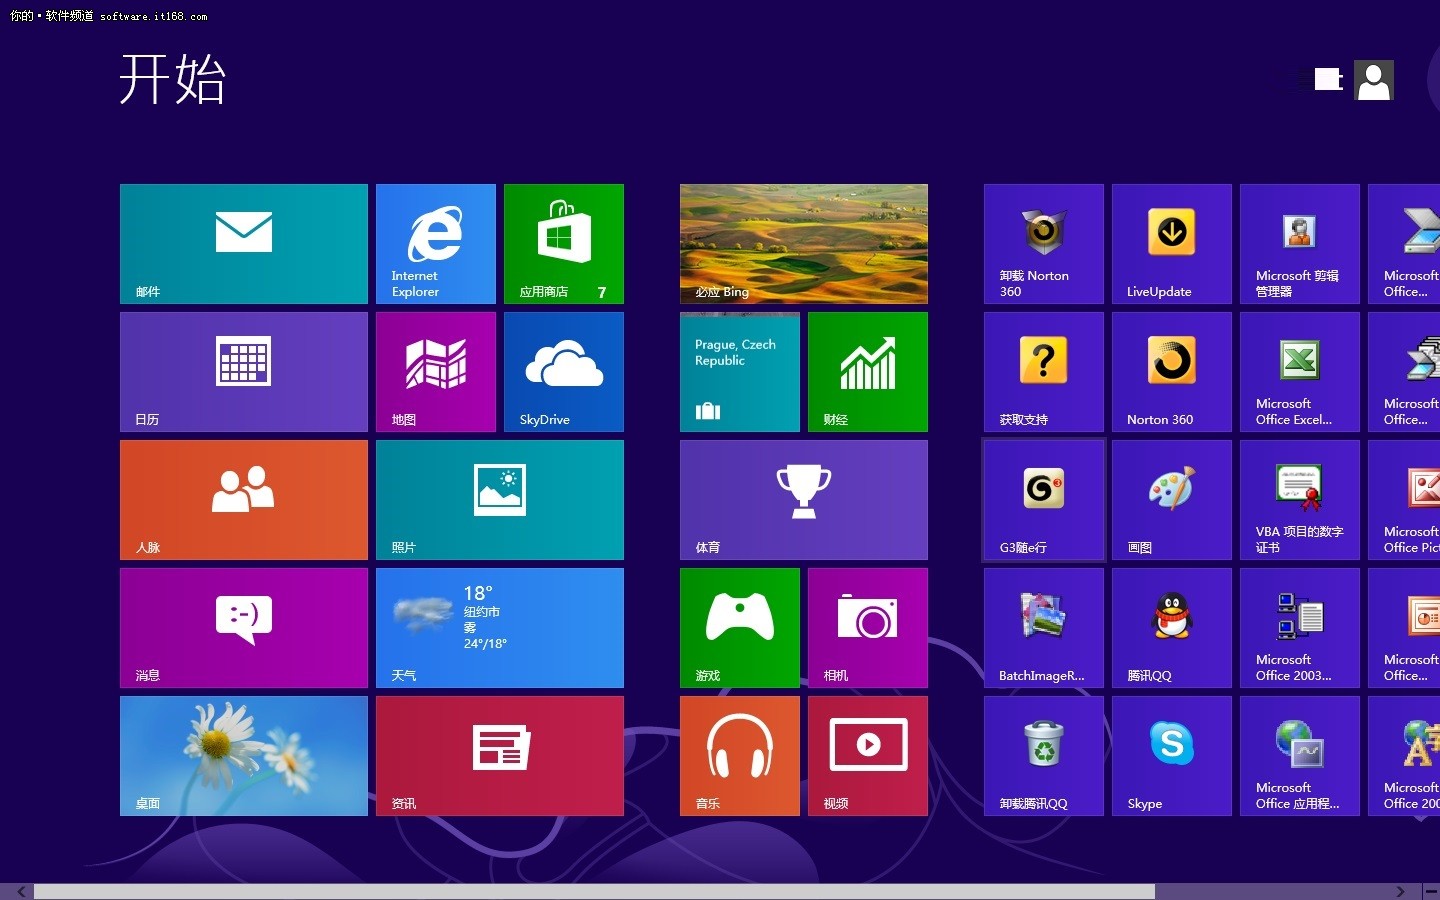The height and width of the screenshot is (900, 1440).
Task: Open the Music (音乐) headphones tile
Action: point(740,756)
